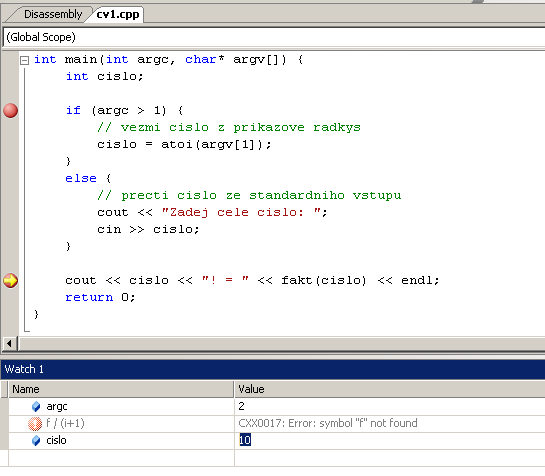Click the red error icon beside f / (i+1)

point(35,423)
